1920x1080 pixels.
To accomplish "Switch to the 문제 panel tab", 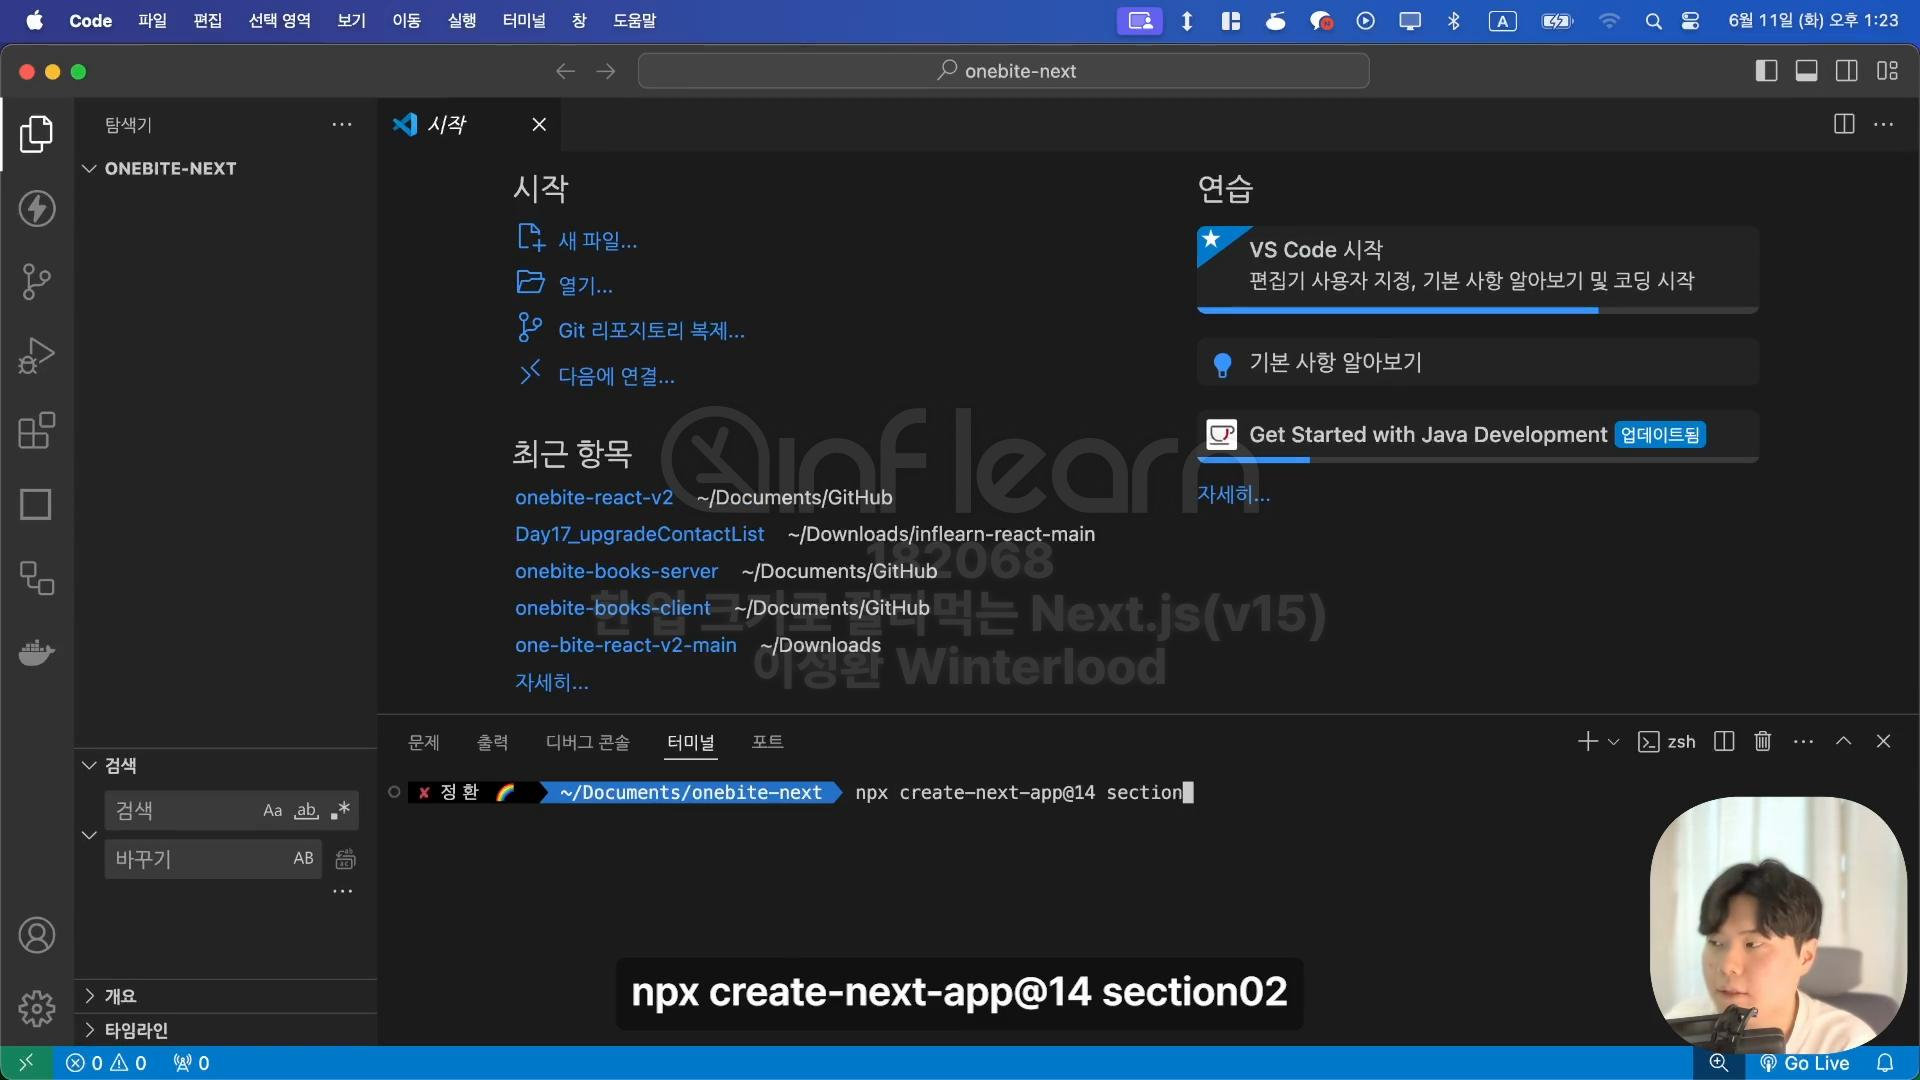I will point(424,742).
